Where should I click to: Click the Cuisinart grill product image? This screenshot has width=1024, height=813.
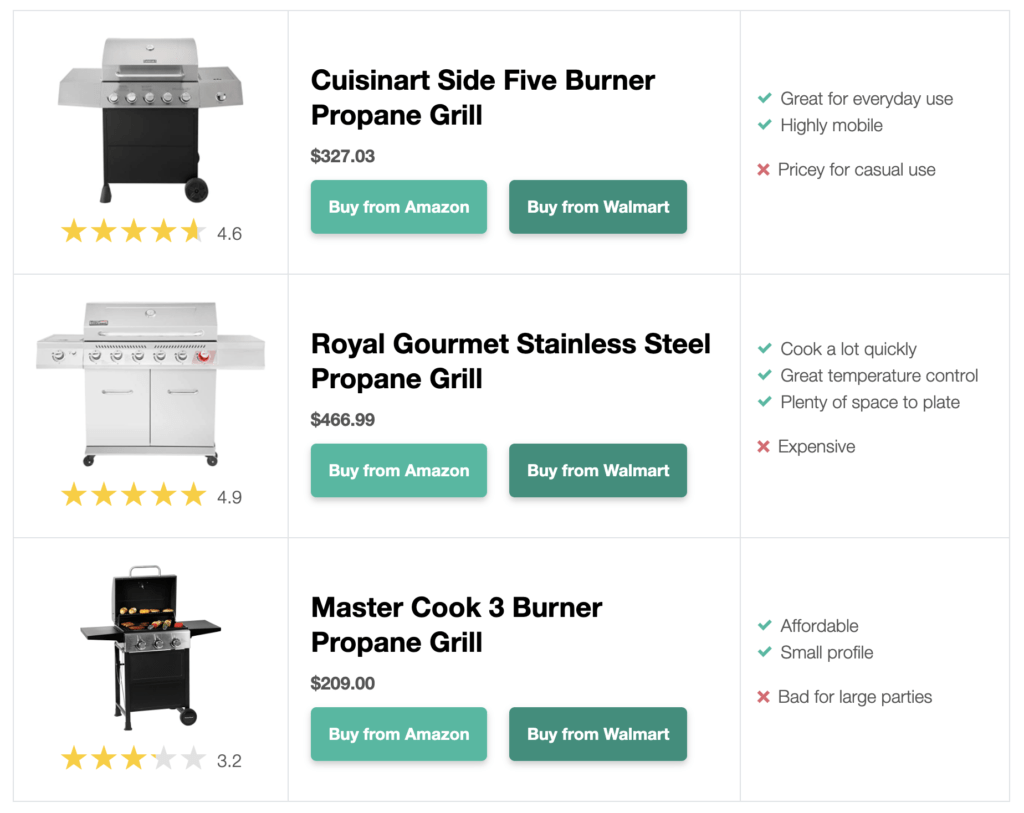(x=151, y=120)
